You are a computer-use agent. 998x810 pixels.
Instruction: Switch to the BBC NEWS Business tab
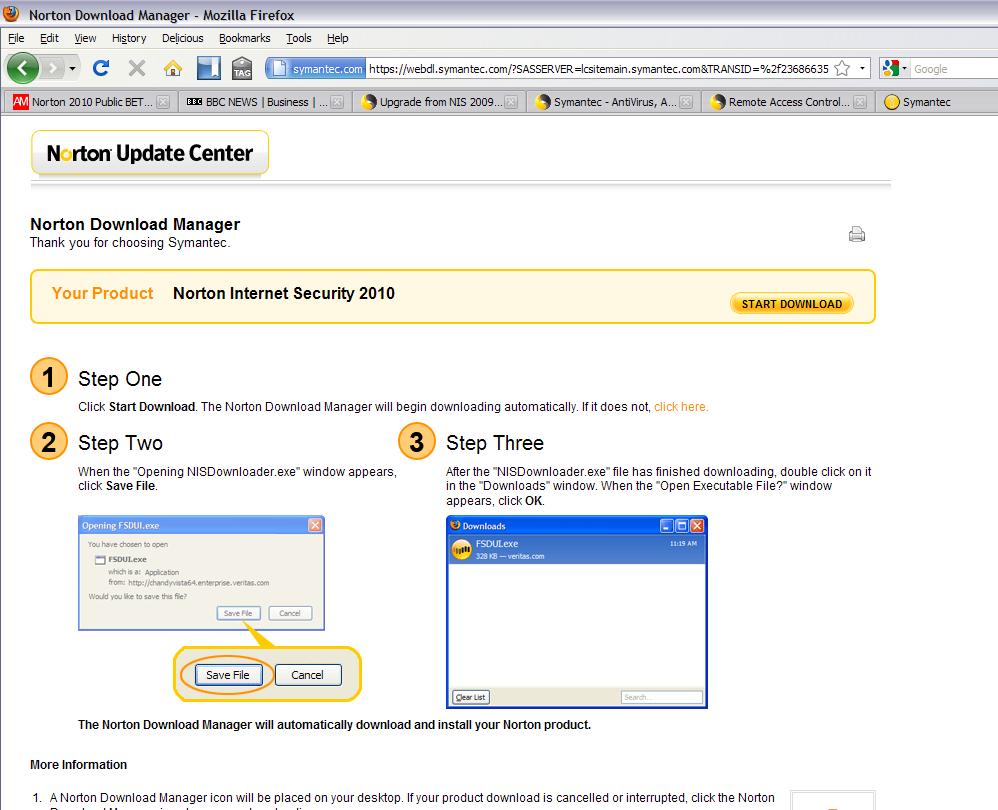(263, 102)
